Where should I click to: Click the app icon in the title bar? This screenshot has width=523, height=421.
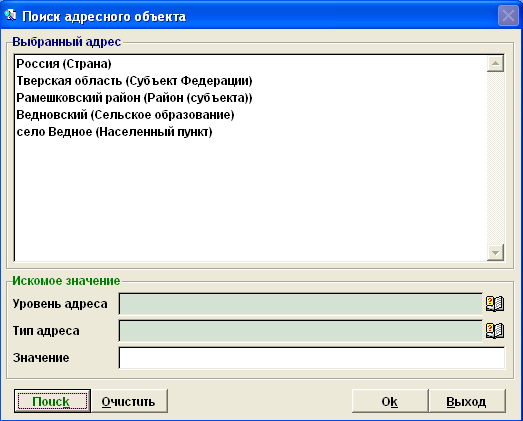click(10, 15)
